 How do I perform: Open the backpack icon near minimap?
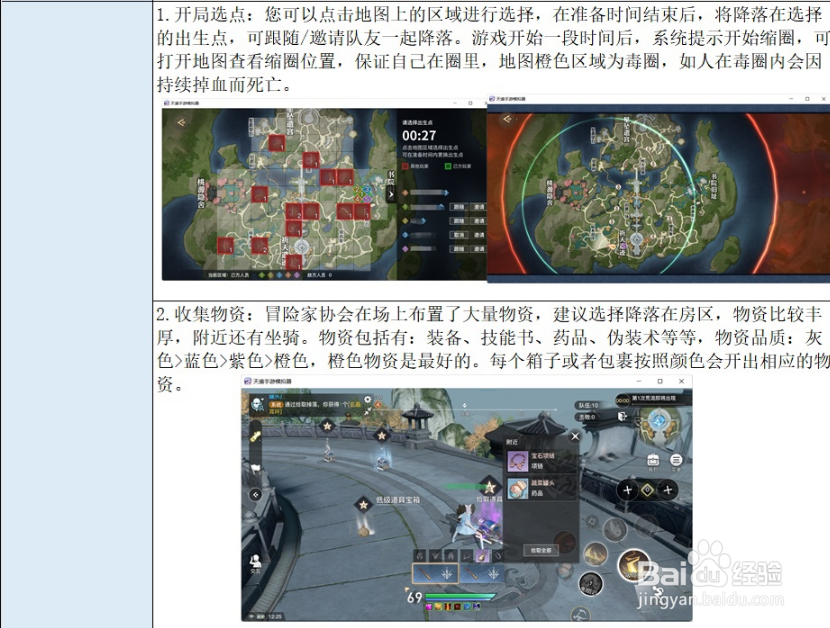click(x=653, y=461)
